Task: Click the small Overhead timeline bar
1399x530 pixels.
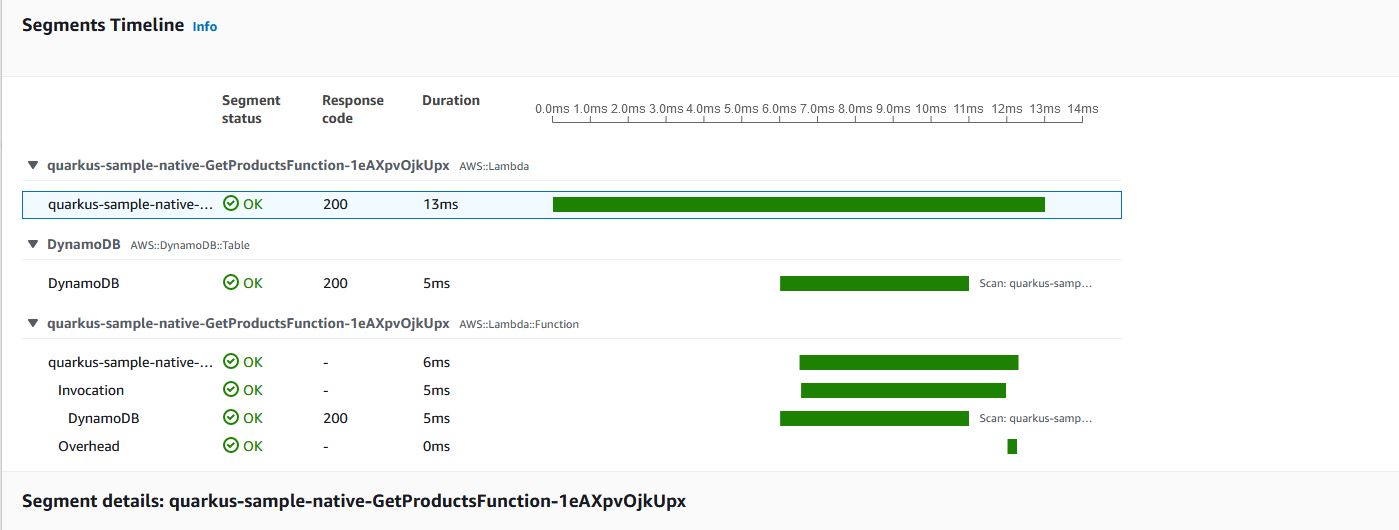Action: [x=1012, y=446]
